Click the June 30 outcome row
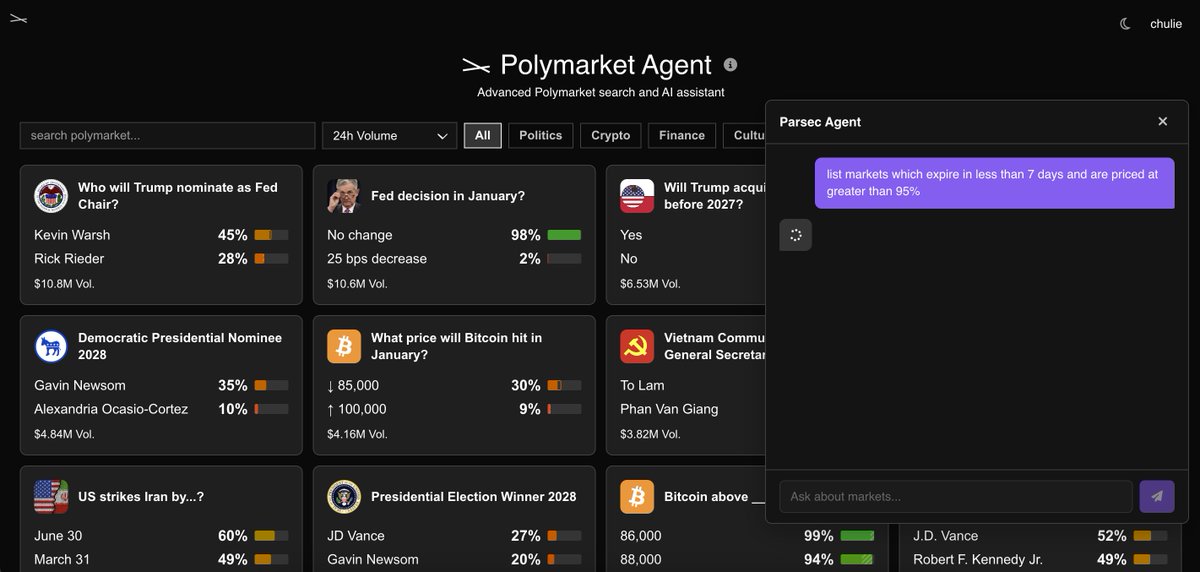Image resolution: width=1200 pixels, height=572 pixels. (x=161, y=536)
